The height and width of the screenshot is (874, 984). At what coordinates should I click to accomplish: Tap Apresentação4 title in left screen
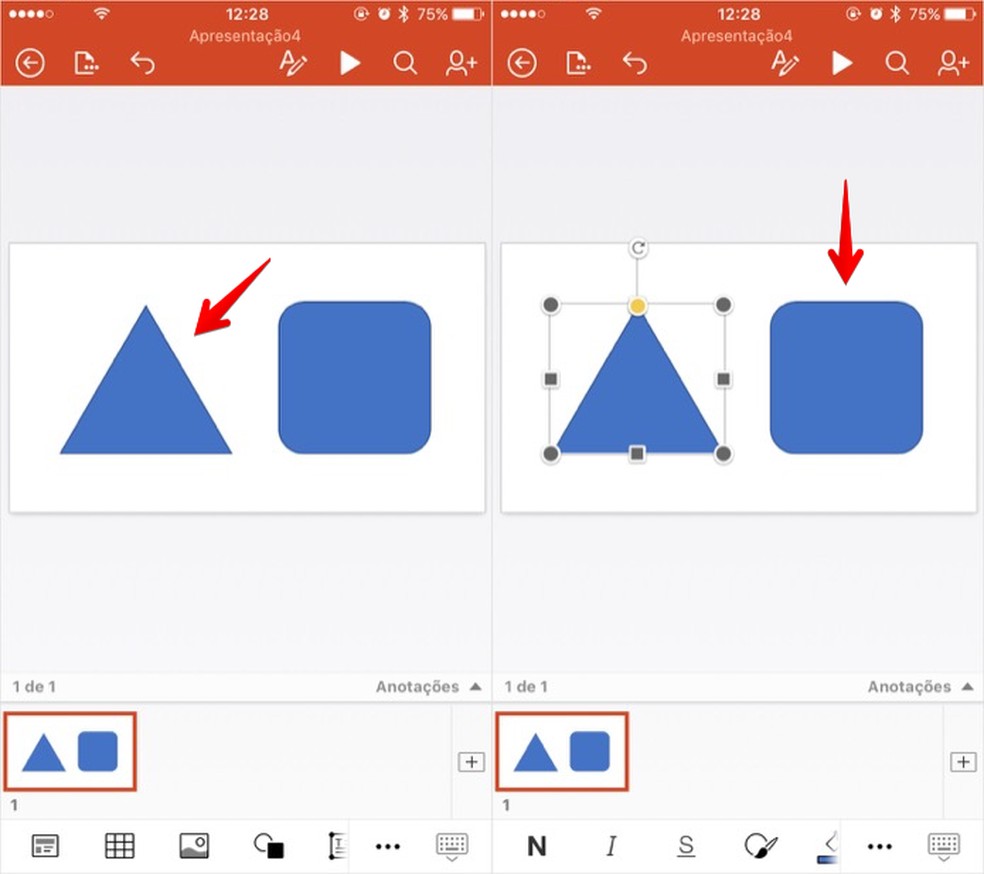pos(245,36)
